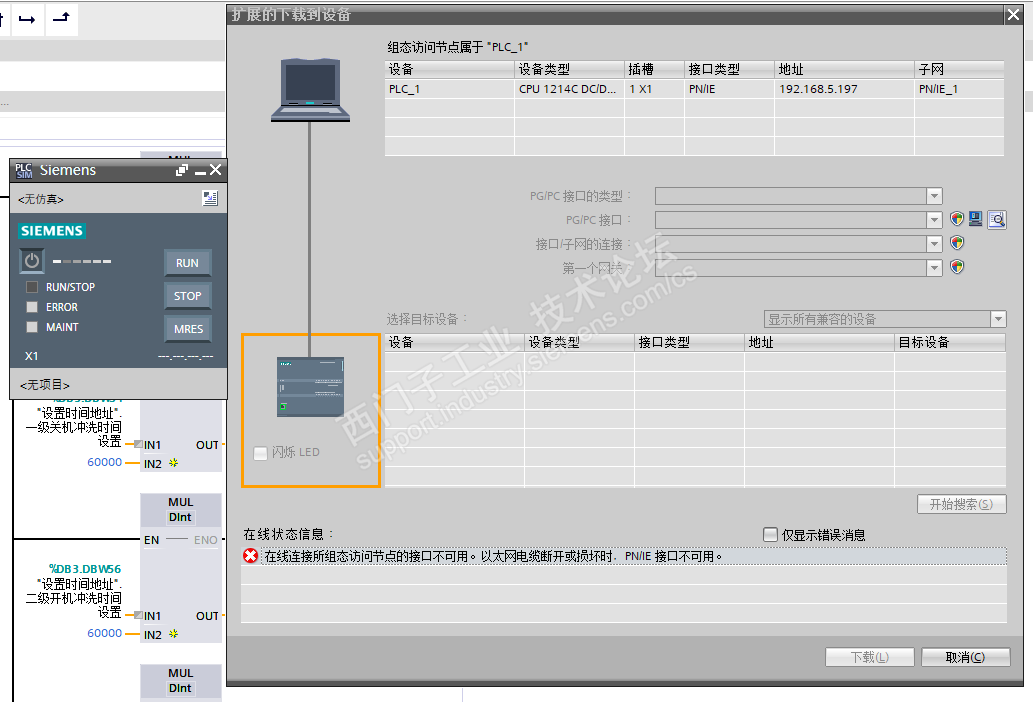
Task: Open the PG/PC 接口 dropdown
Action: click(x=934, y=220)
